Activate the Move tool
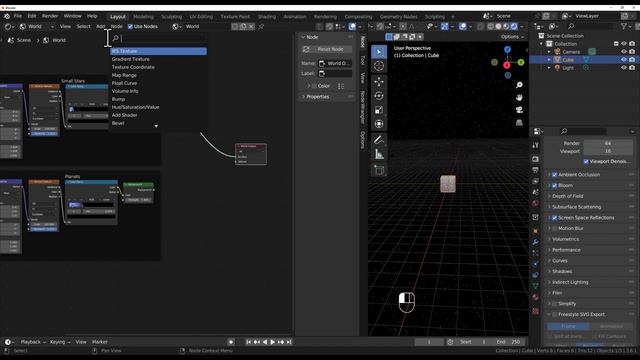This screenshot has width=640, height=360. (x=379, y=81)
